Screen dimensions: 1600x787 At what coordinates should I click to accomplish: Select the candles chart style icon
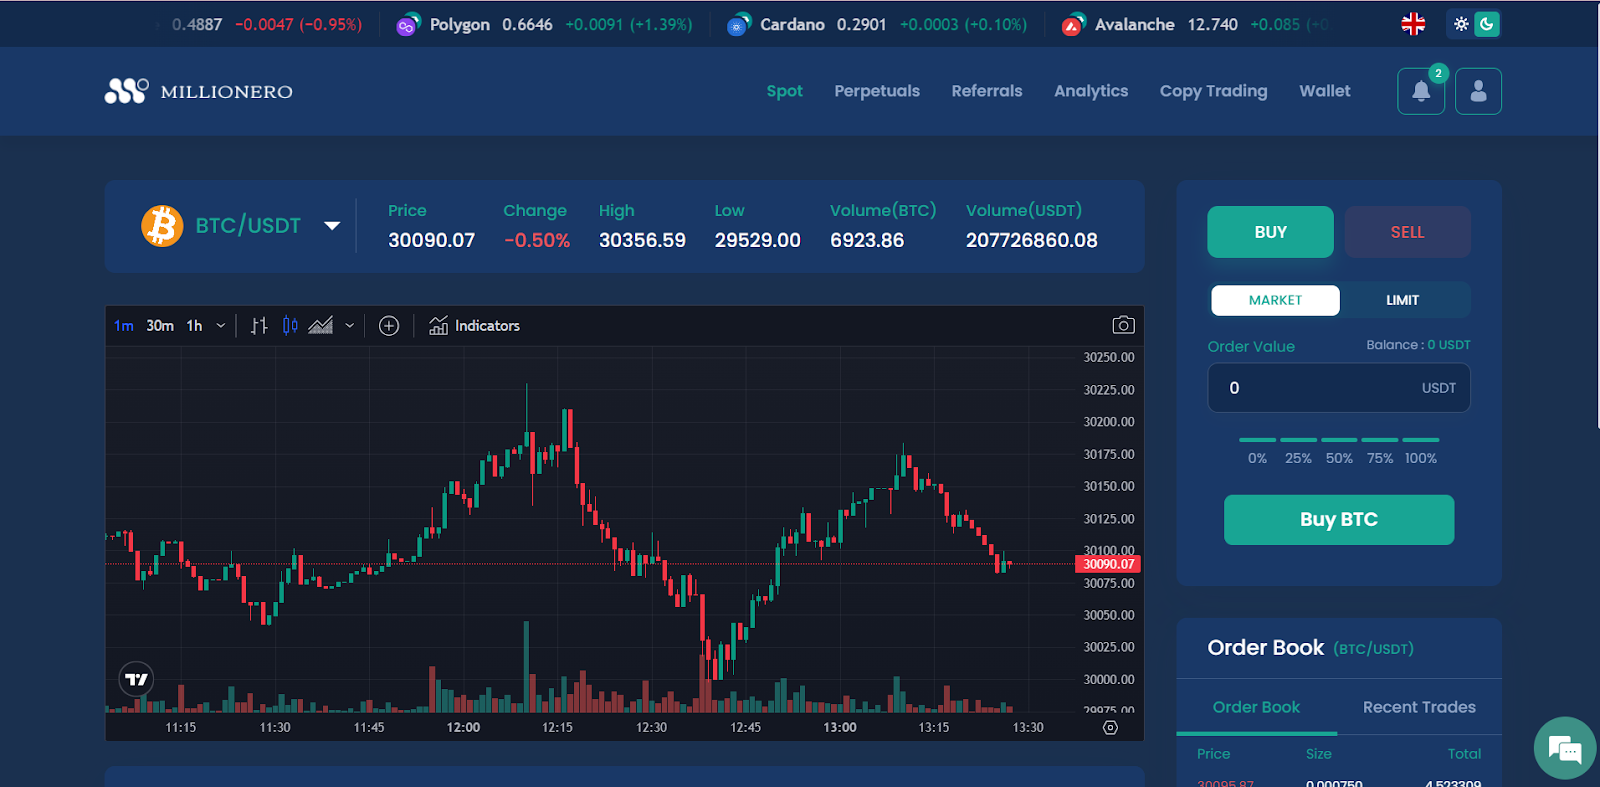click(x=290, y=326)
